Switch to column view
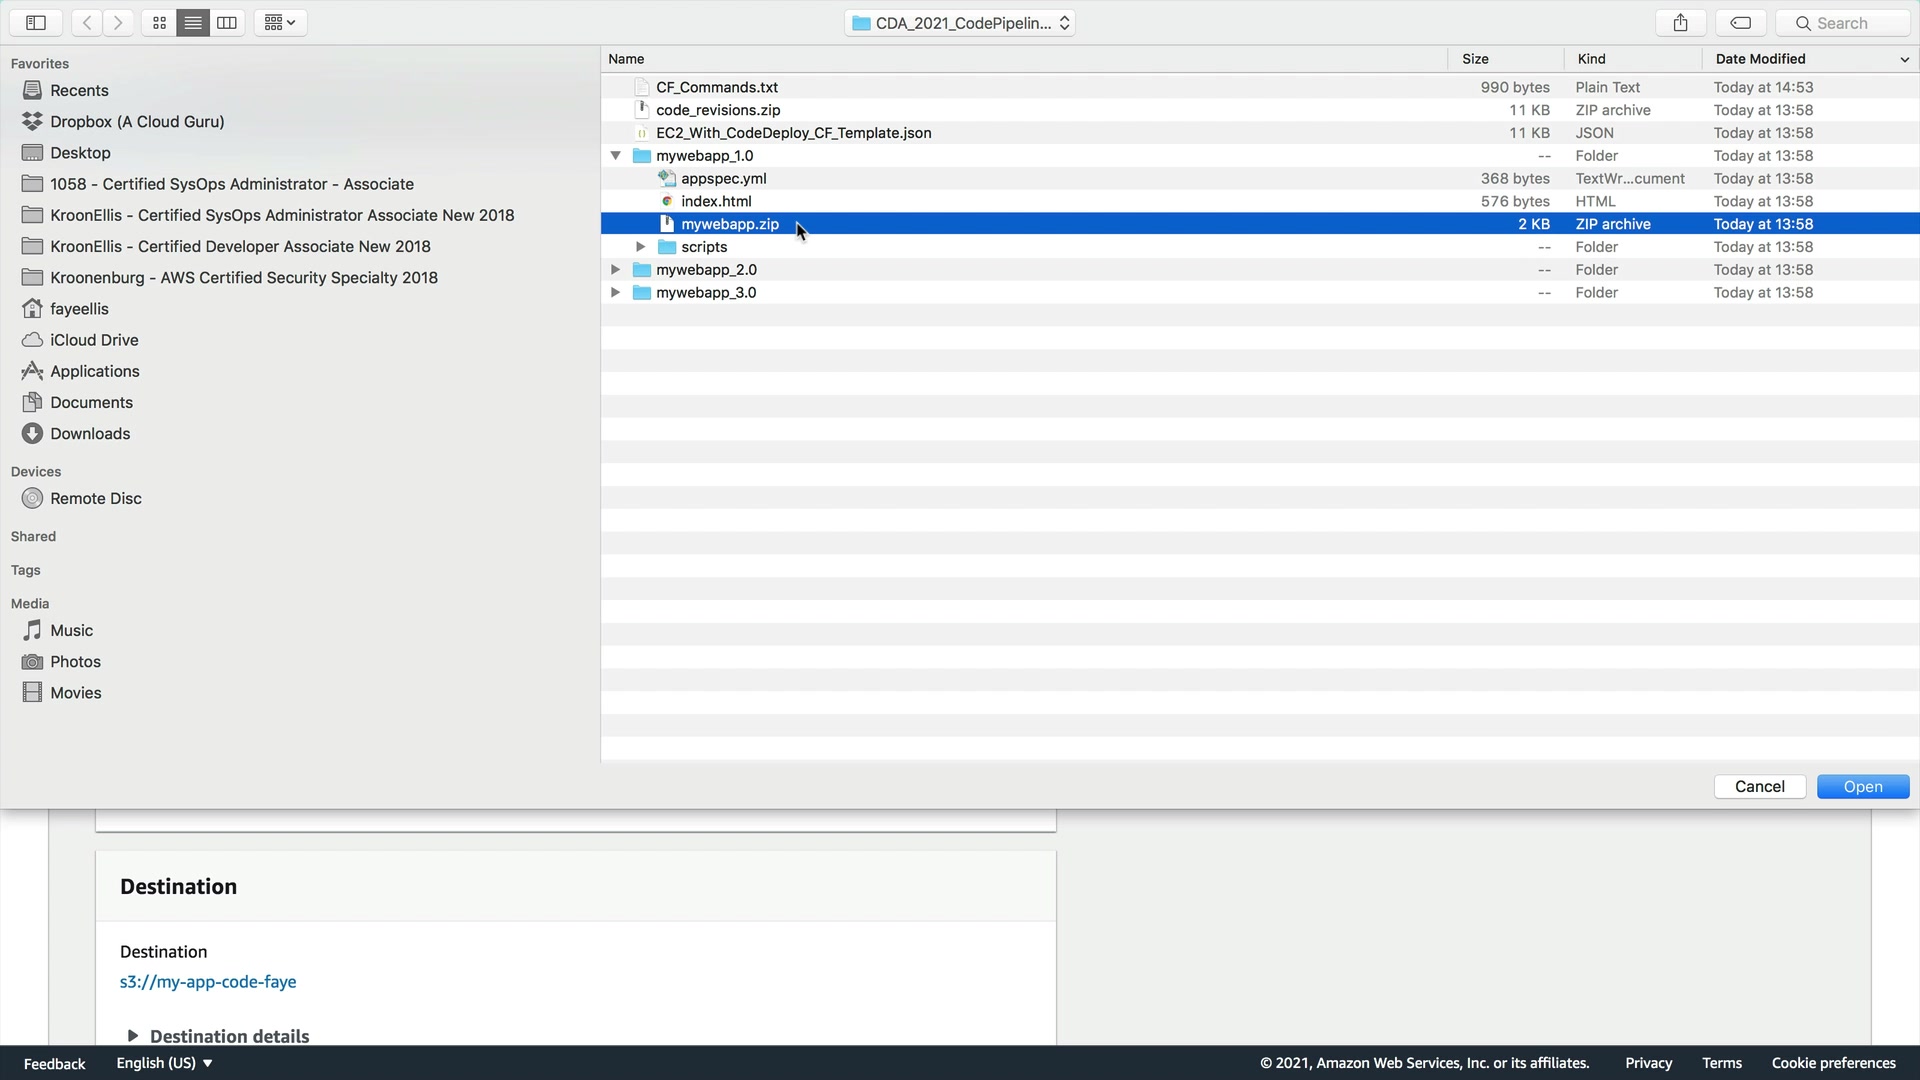Screen dimensions: 1920x1080 tap(227, 23)
